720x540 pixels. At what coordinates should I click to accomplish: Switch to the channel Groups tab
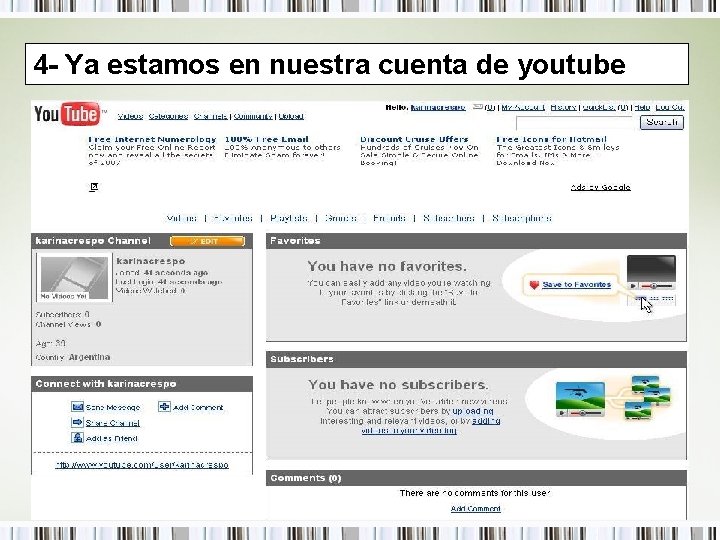coord(341,218)
